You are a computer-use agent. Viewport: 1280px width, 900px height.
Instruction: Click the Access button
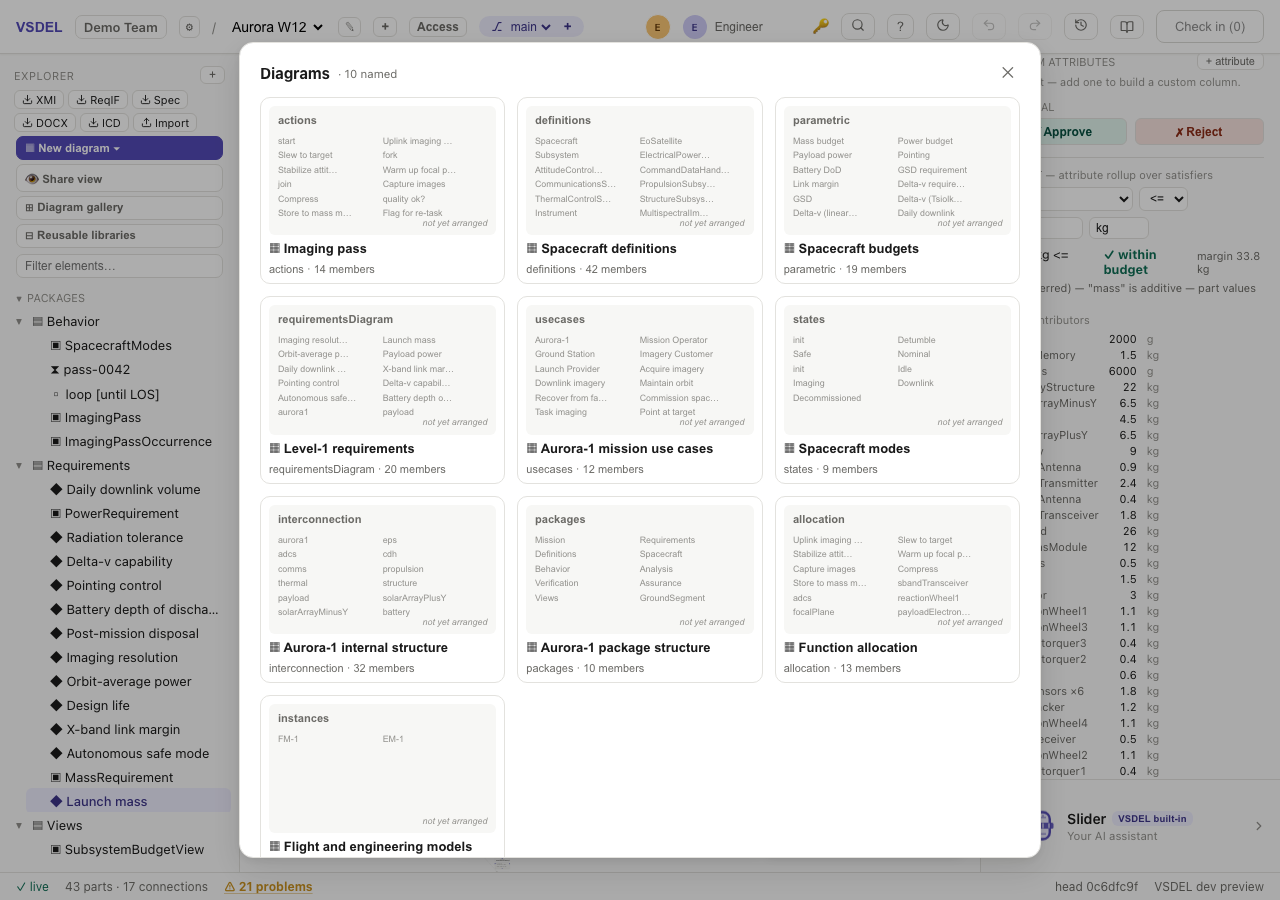point(437,27)
